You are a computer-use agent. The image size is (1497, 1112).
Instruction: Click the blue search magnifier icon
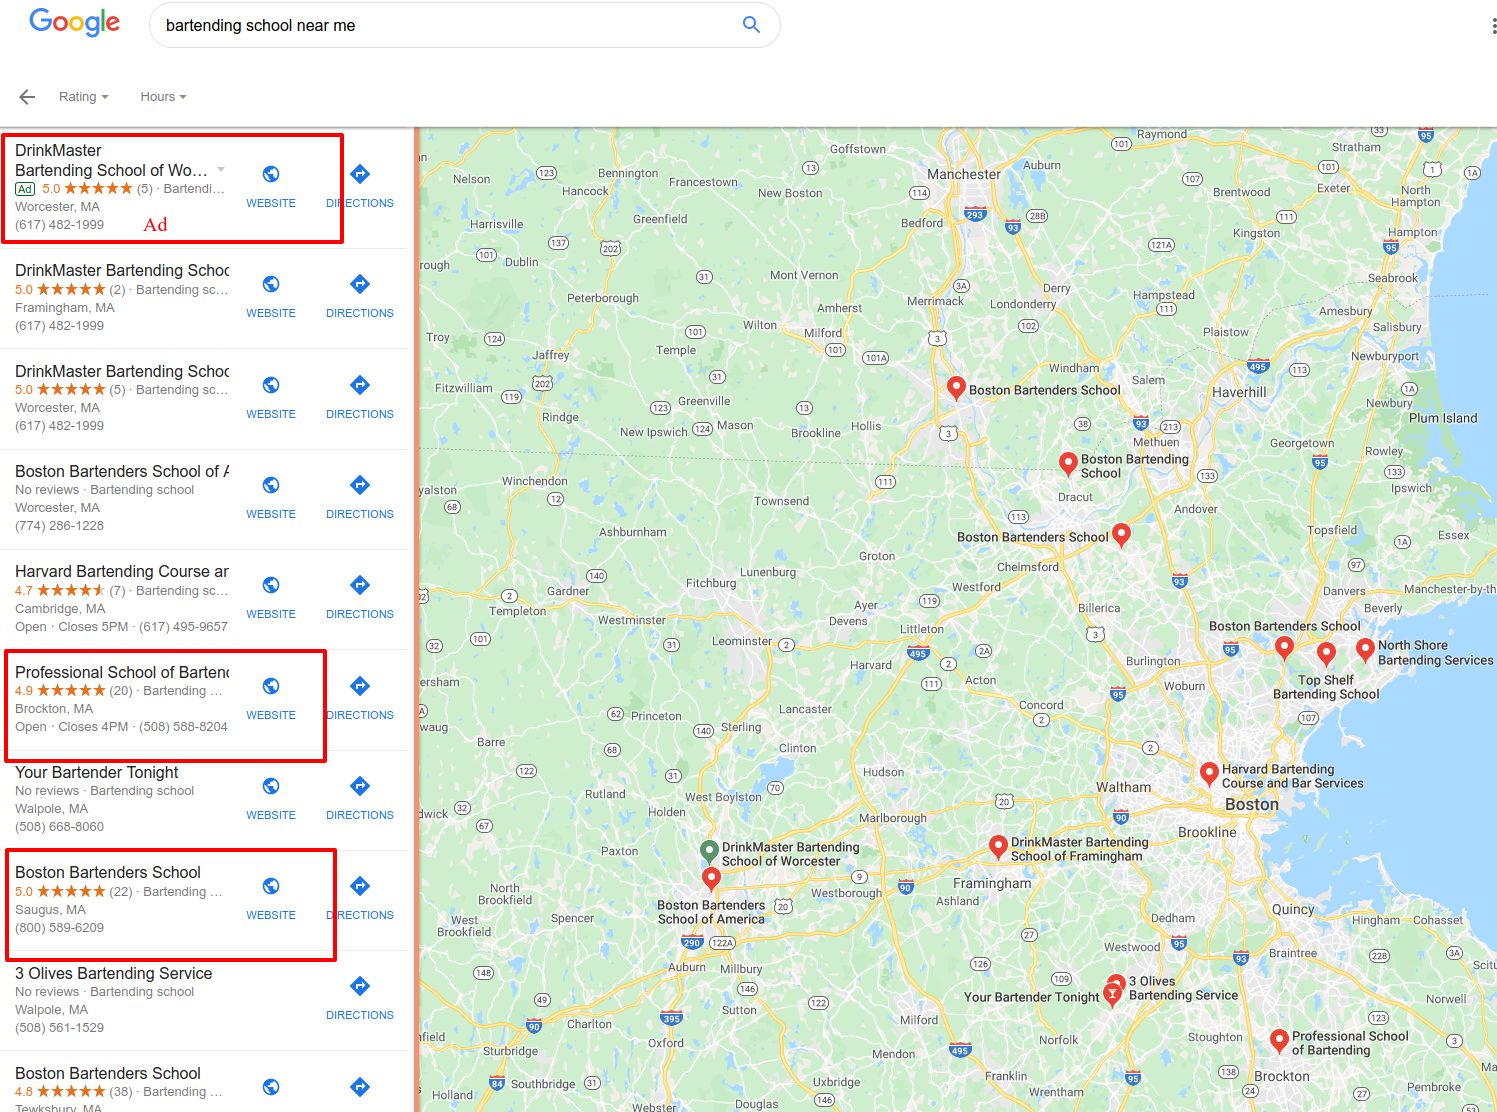coord(751,25)
